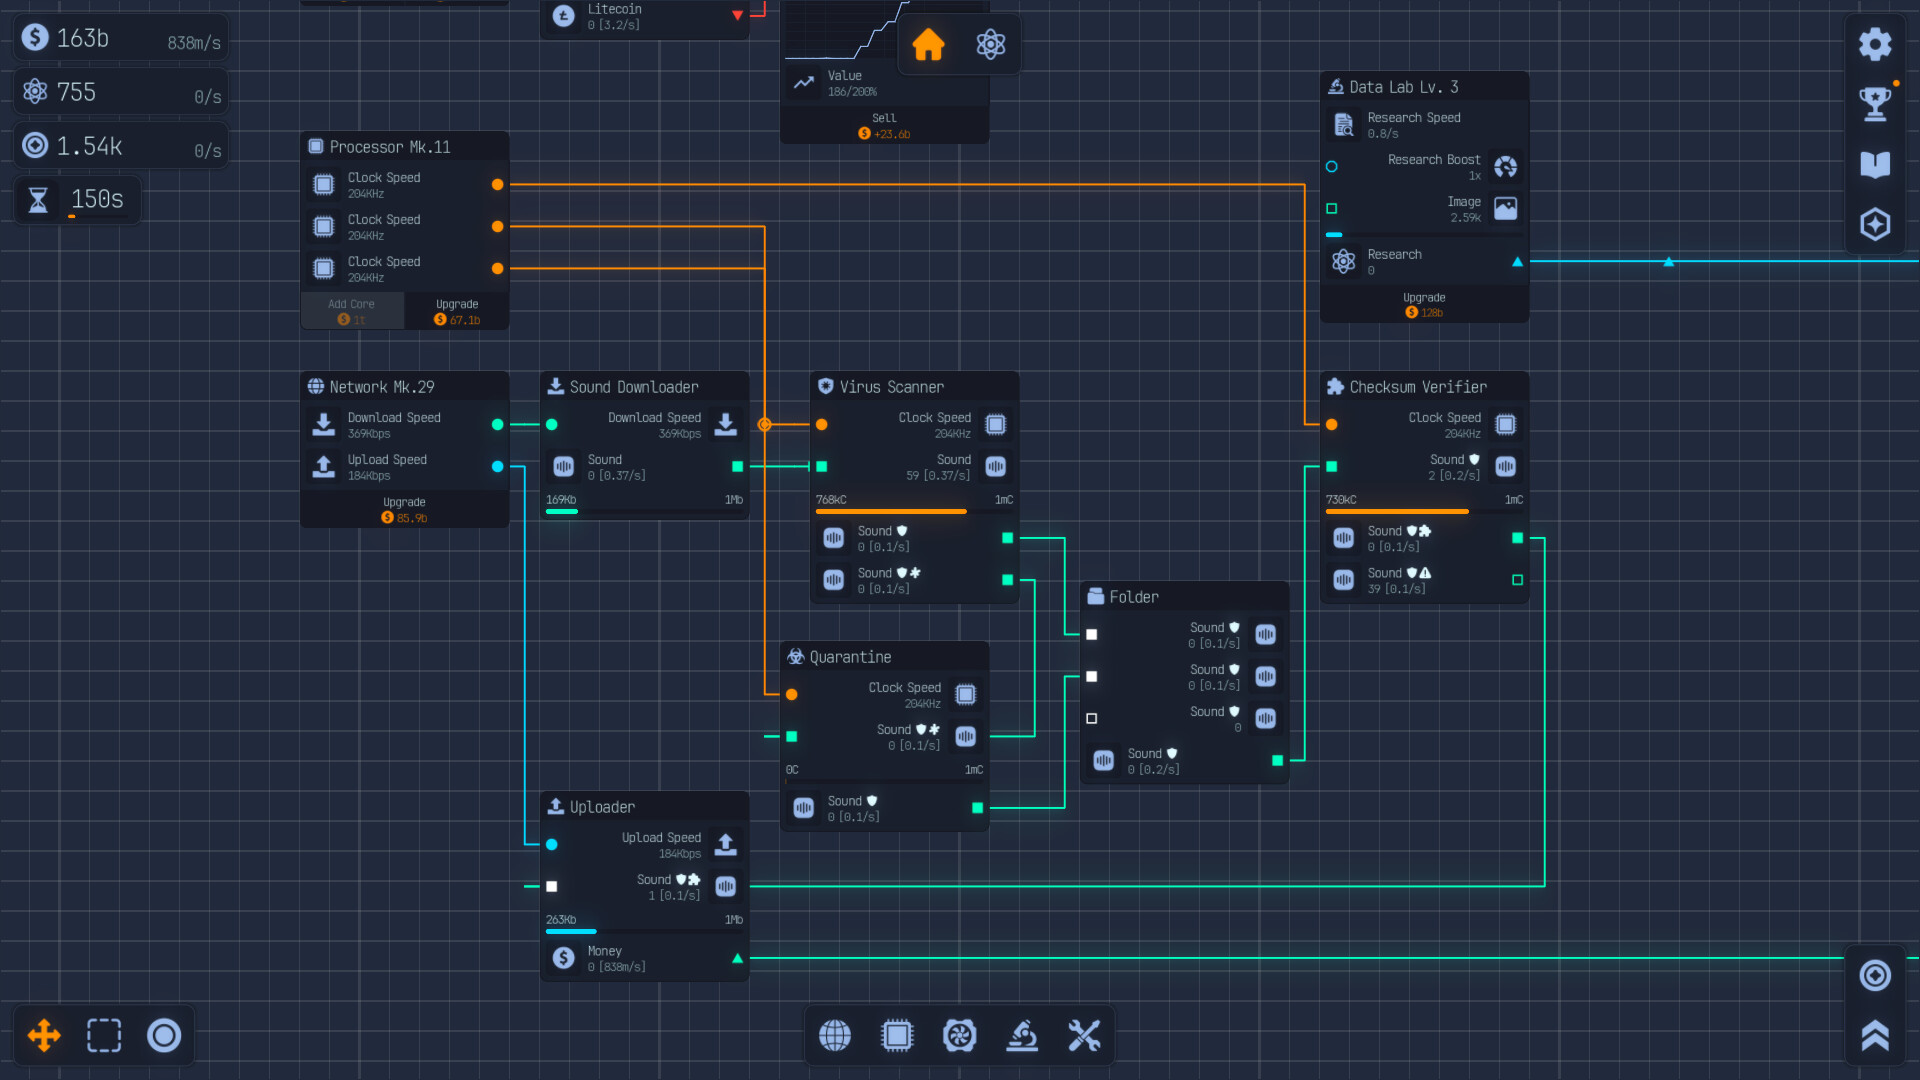View achievements via the trophy icon
This screenshot has height=1080, width=1920.
(x=1875, y=104)
